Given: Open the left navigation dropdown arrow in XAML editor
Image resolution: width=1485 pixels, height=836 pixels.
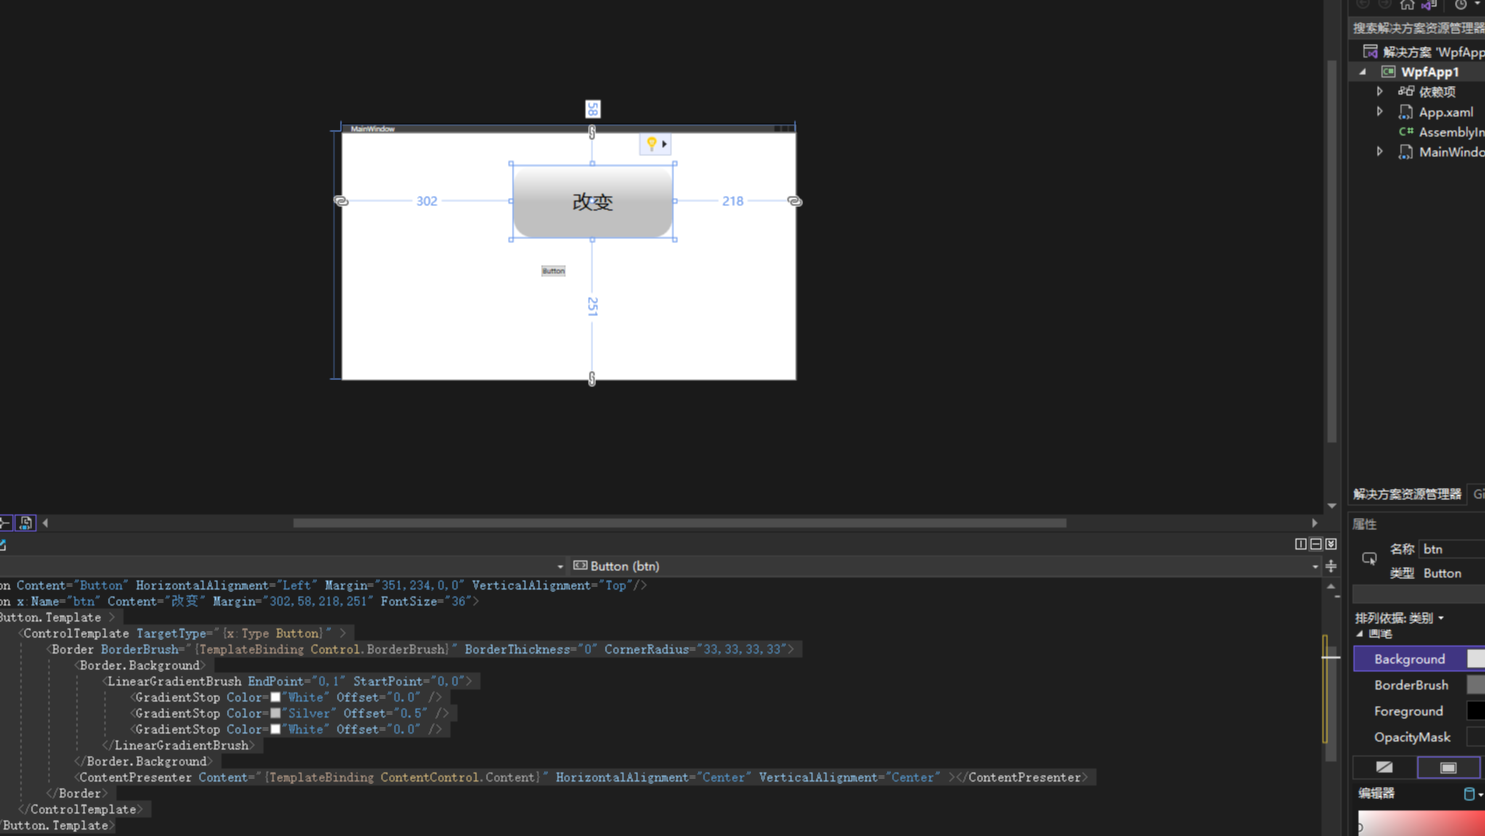Looking at the screenshot, I should coord(560,567).
